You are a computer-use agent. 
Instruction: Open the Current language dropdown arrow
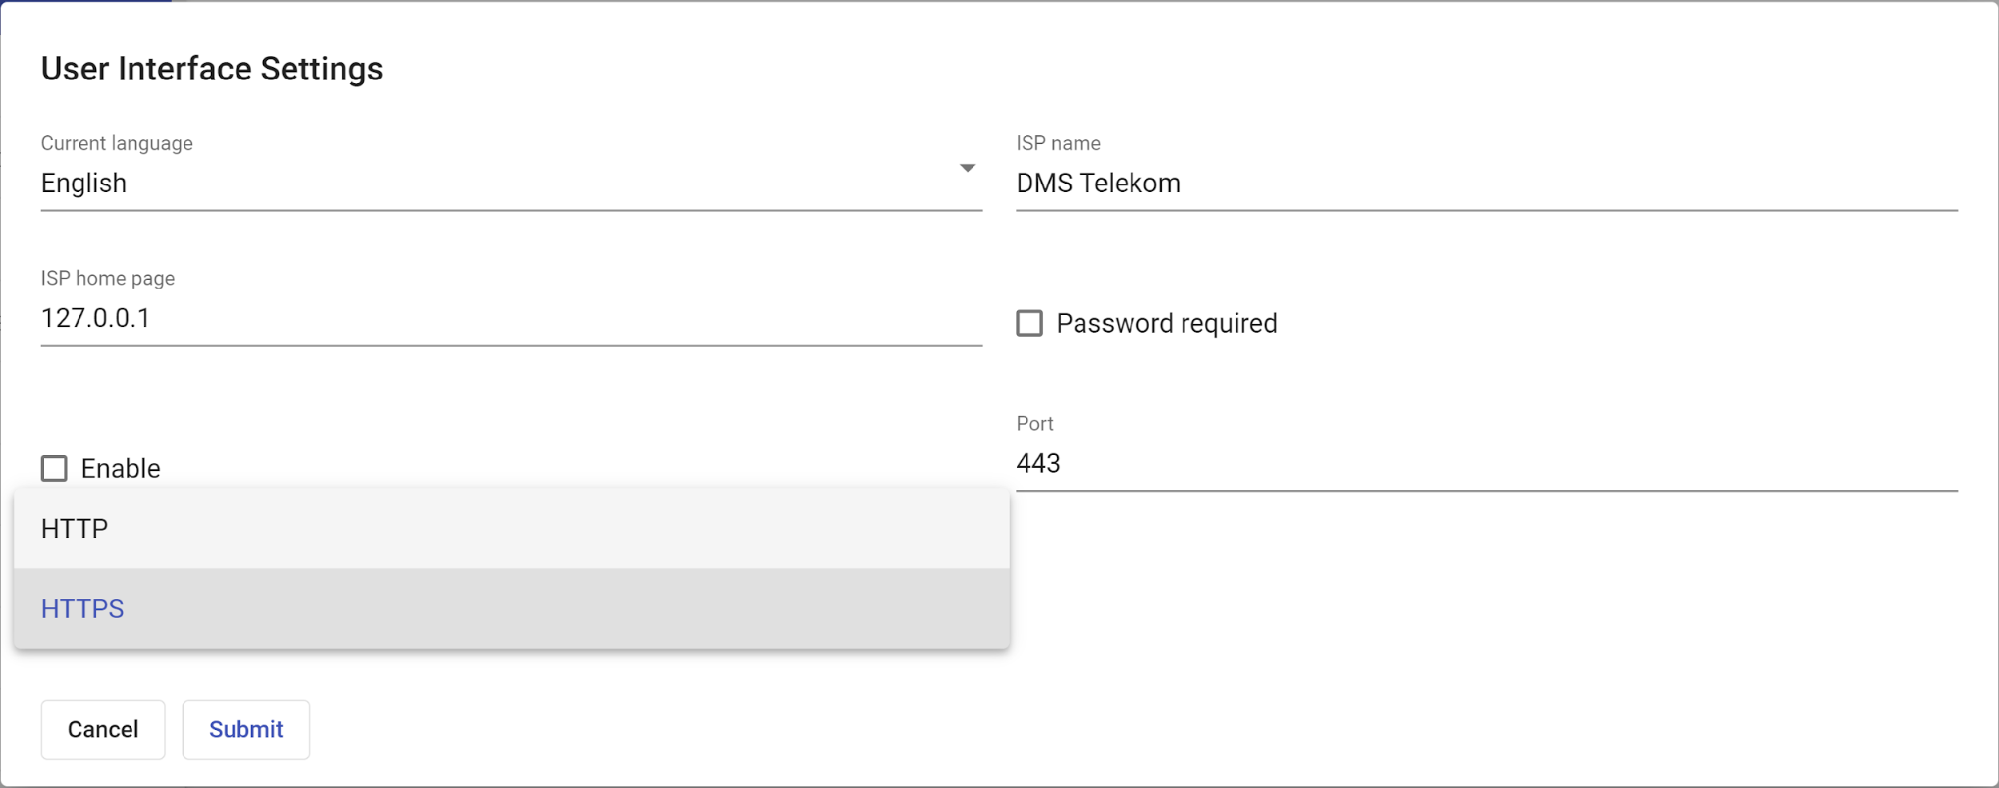click(967, 169)
